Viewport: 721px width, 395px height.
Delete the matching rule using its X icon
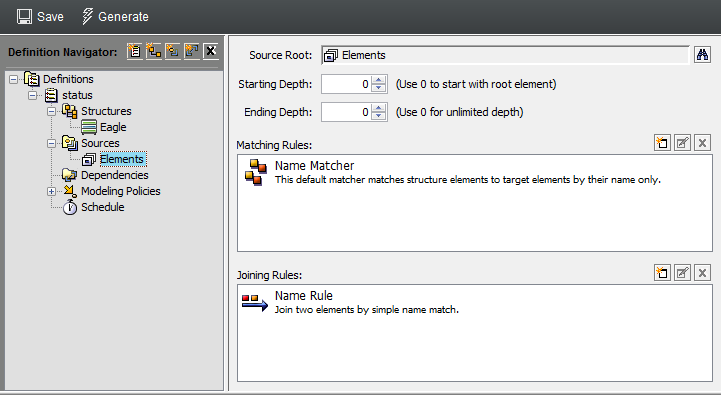pos(702,143)
